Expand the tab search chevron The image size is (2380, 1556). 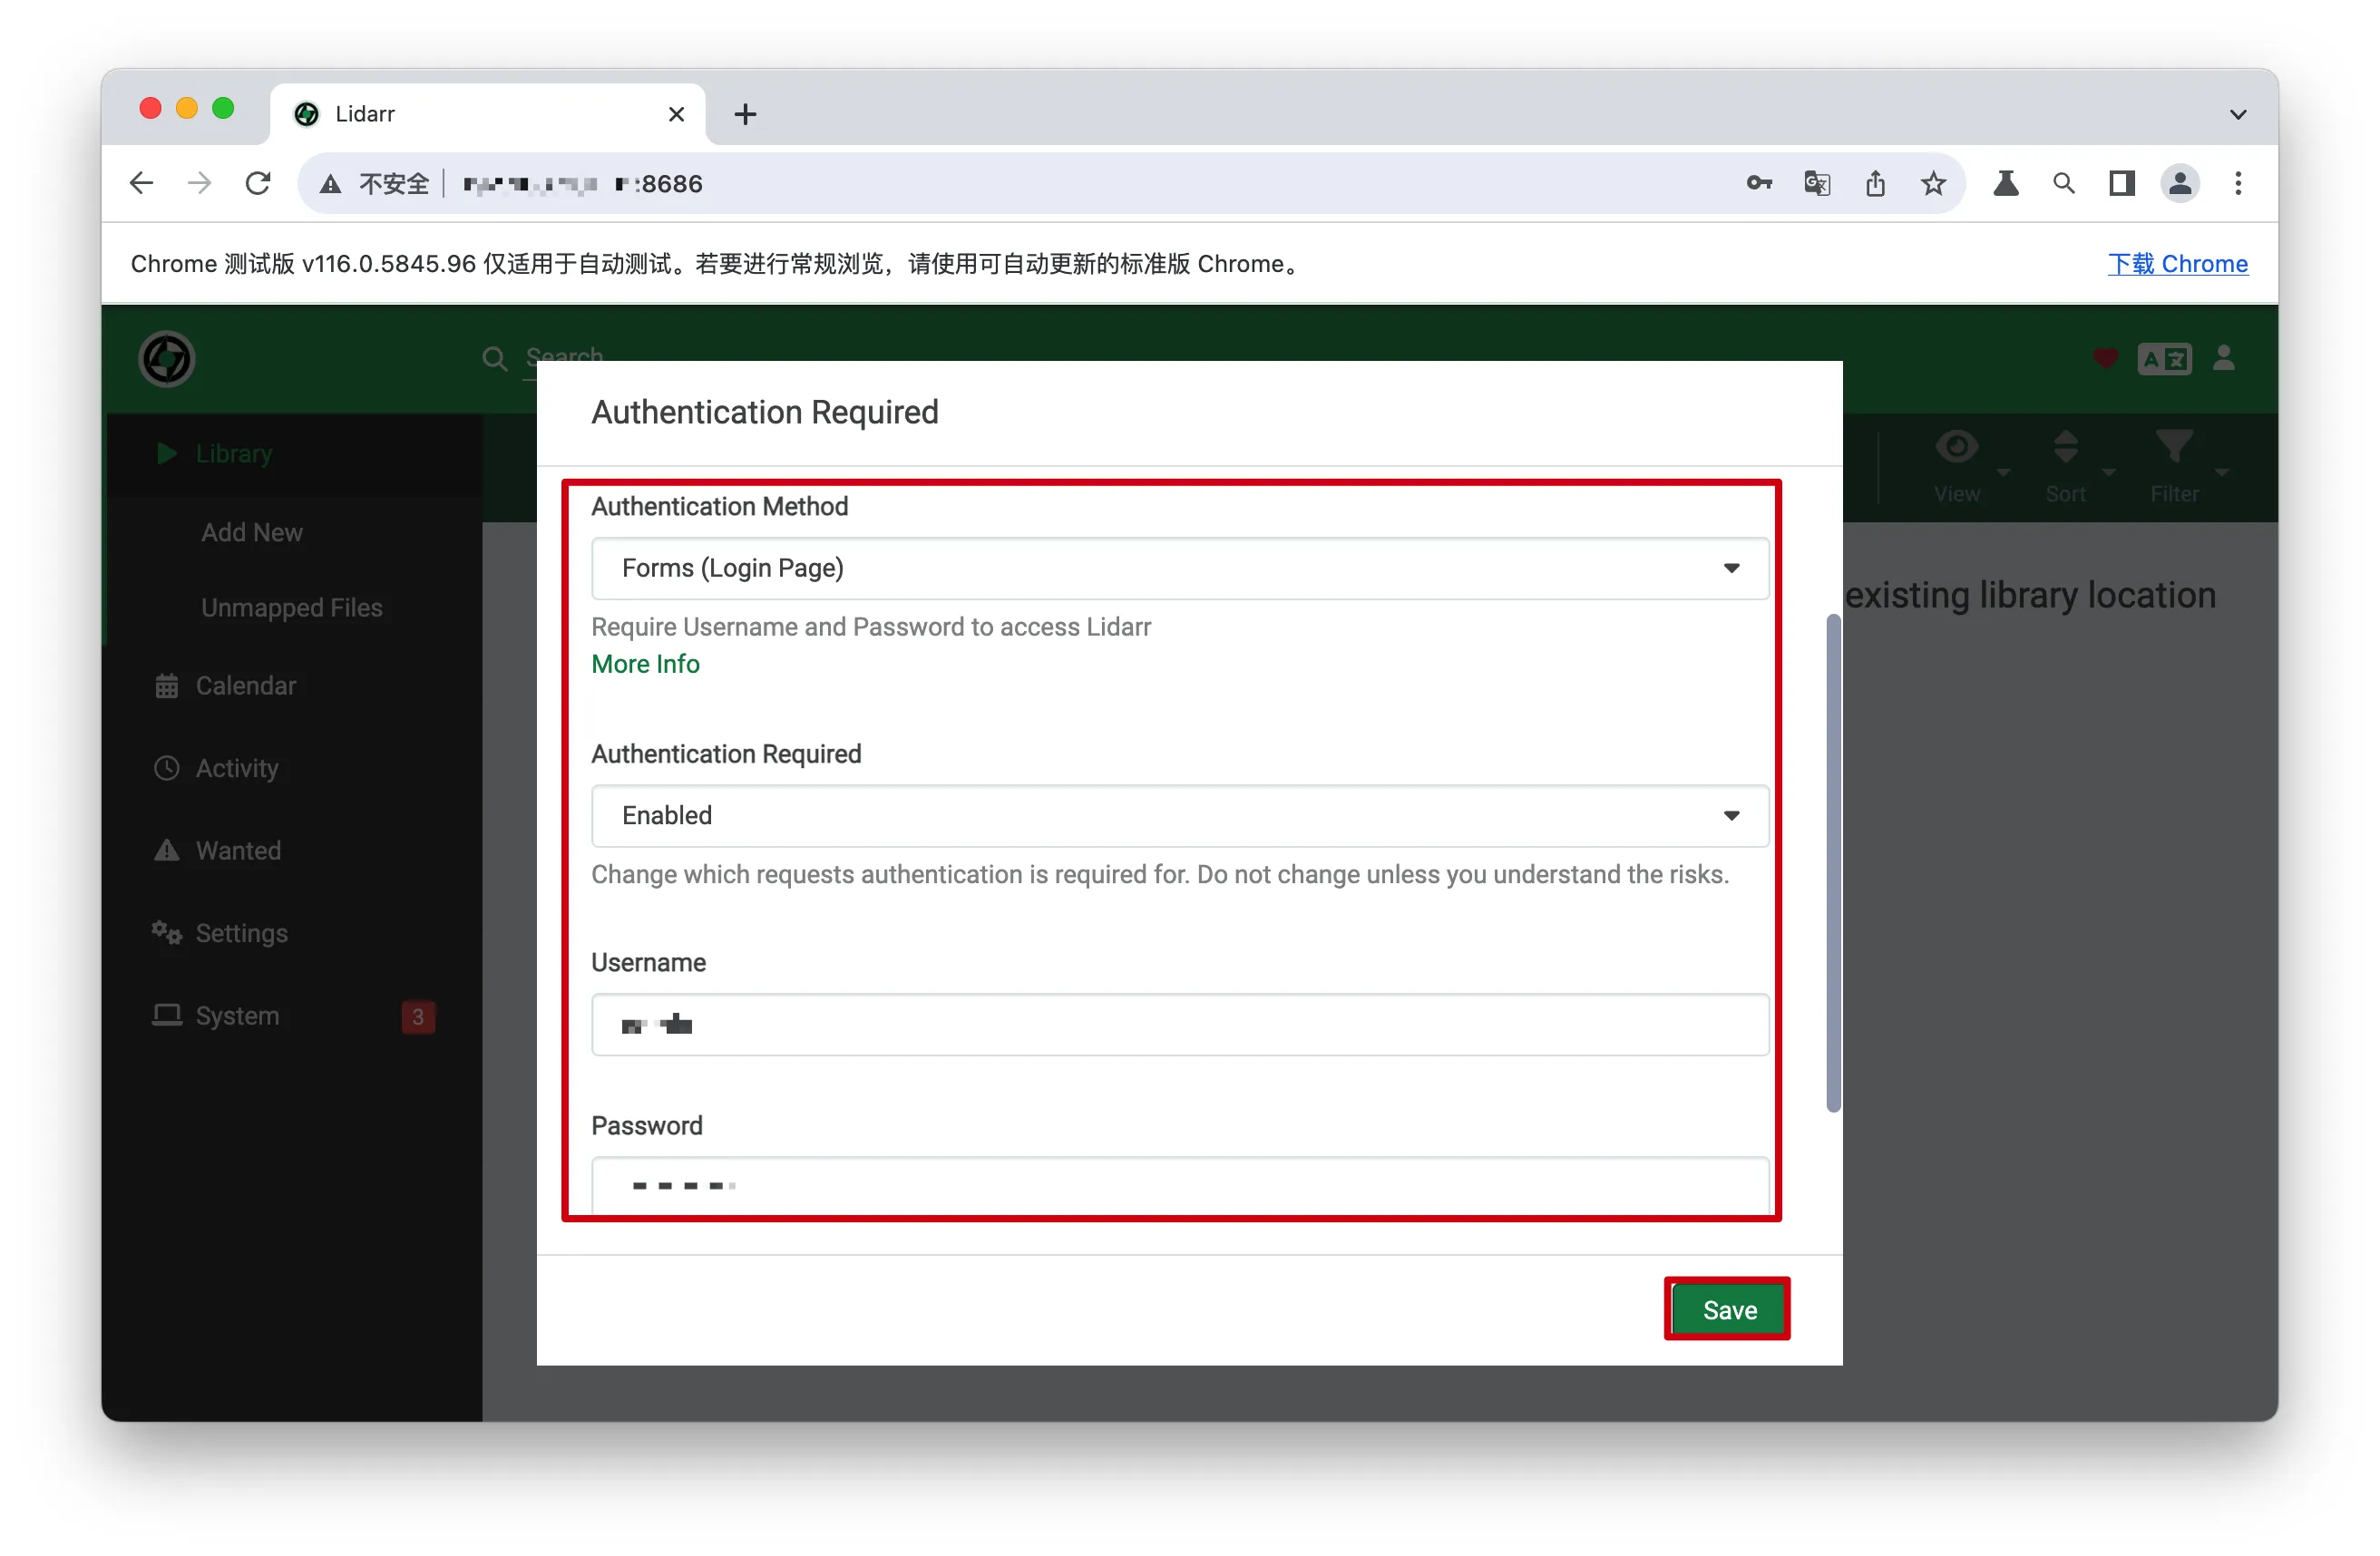click(2238, 115)
